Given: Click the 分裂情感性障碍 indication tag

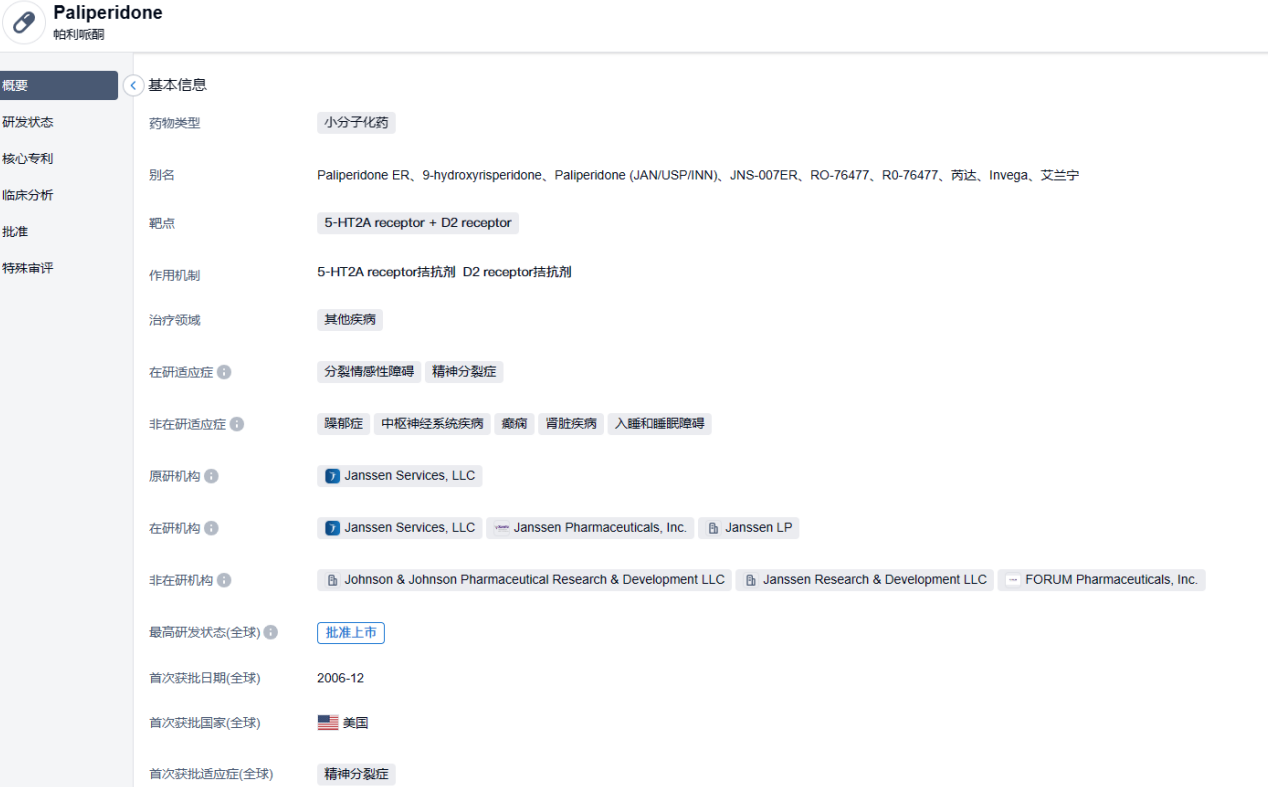Looking at the screenshot, I should 369,372.
